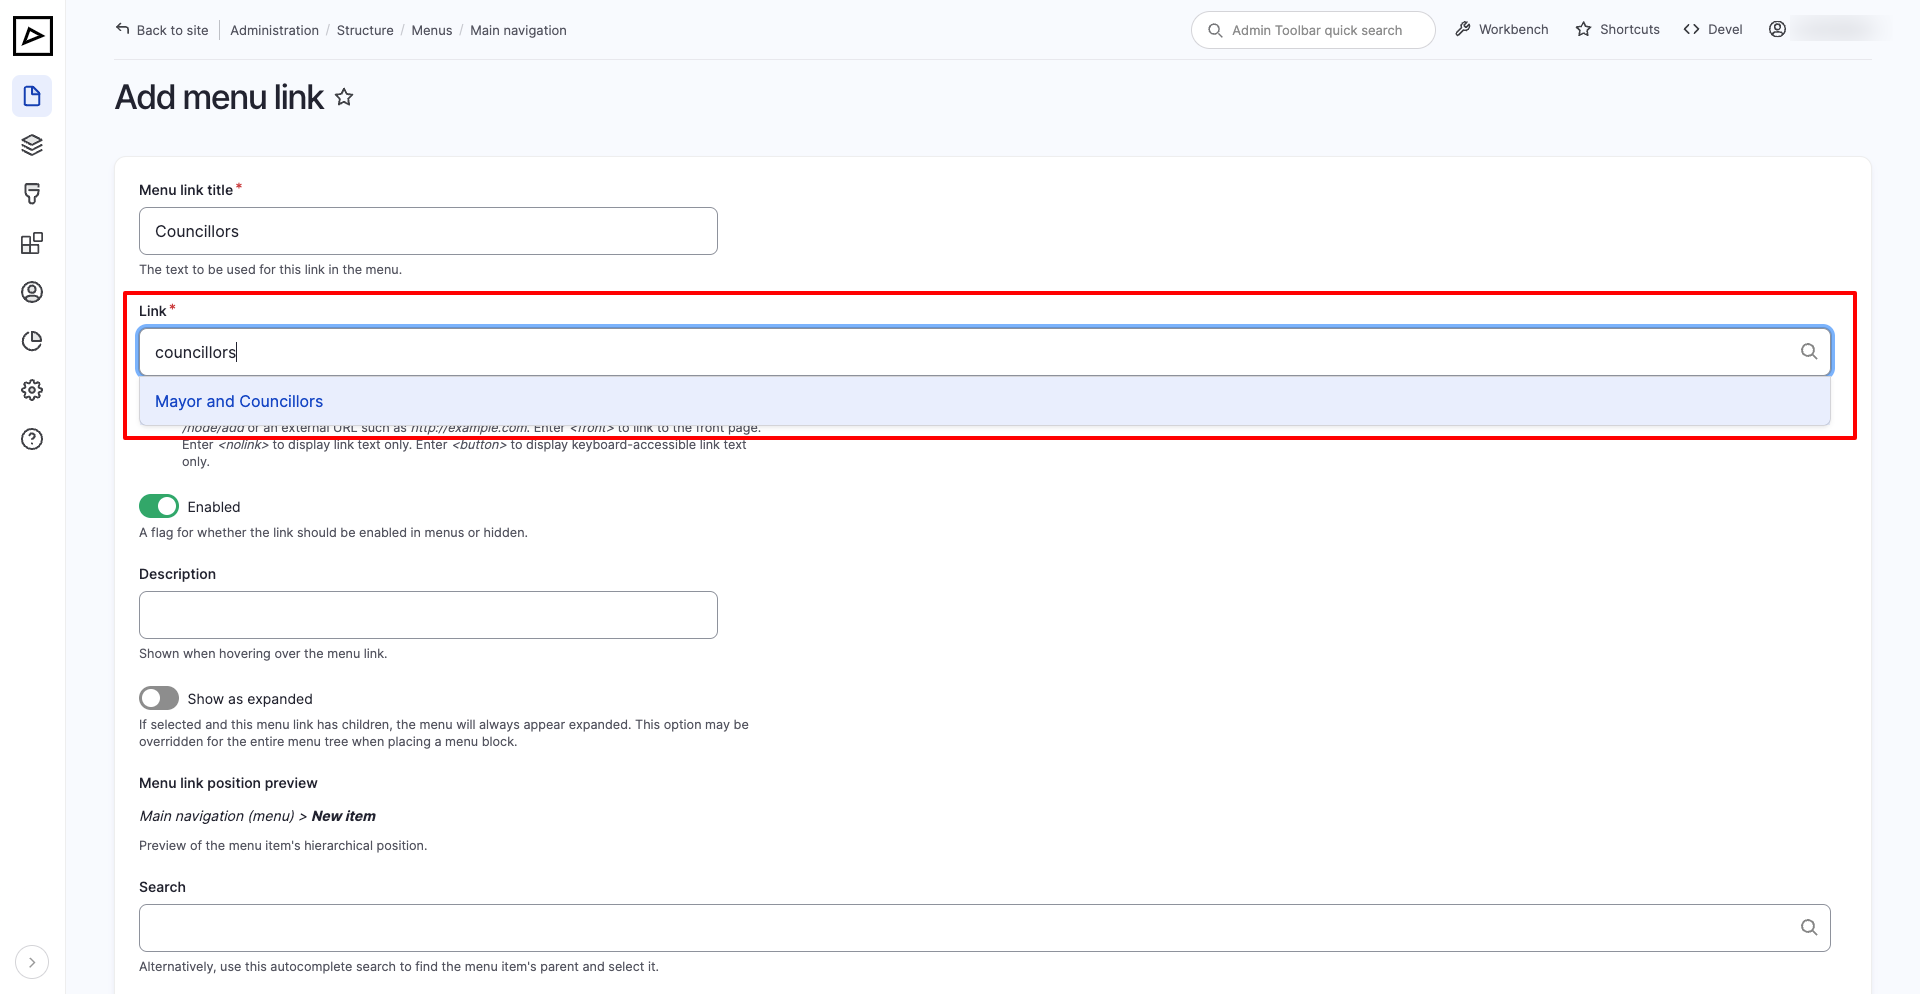
Task: View Reports via the pie chart icon
Action: click(32, 341)
